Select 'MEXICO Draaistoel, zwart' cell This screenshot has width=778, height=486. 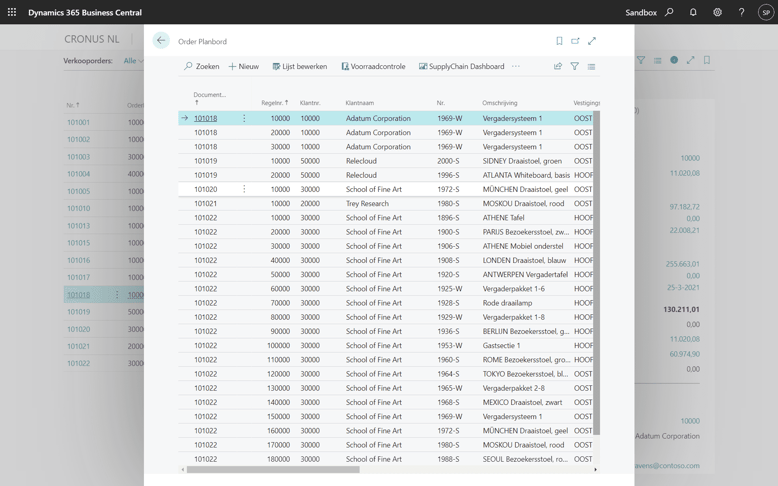coord(522,403)
